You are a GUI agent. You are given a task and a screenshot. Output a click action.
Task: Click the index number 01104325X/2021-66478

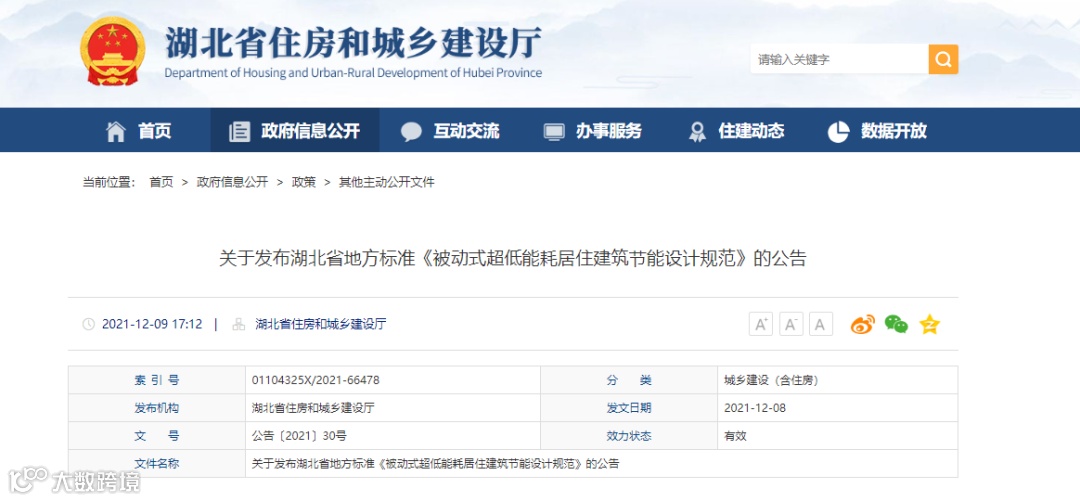click(x=316, y=380)
